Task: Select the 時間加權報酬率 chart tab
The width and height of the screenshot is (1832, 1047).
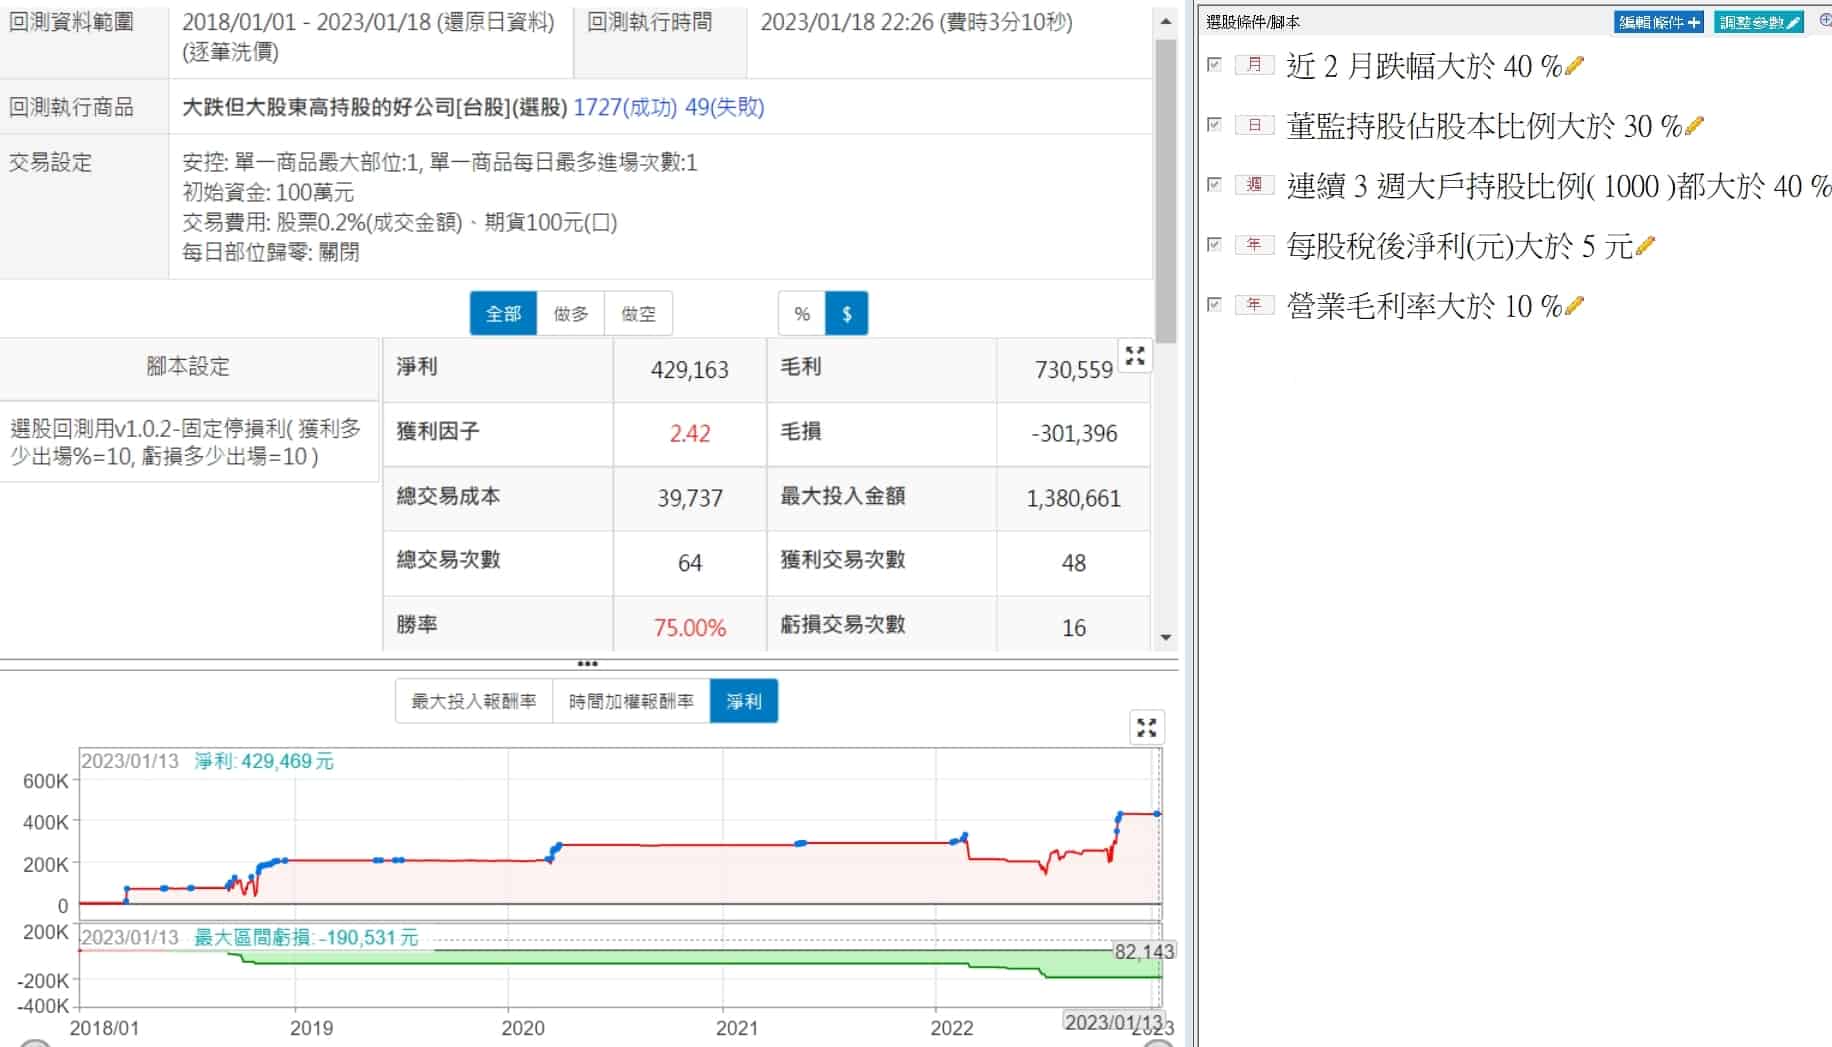Action: 631,702
